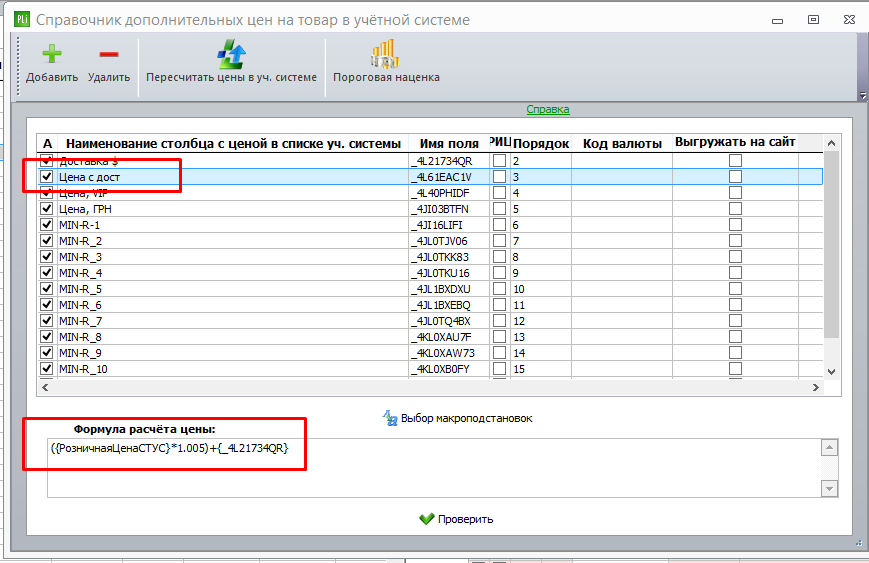The height and width of the screenshot is (563, 869).
Task: Toggle РИЦ checkbox in Цена с дост row
Action: (499, 177)
